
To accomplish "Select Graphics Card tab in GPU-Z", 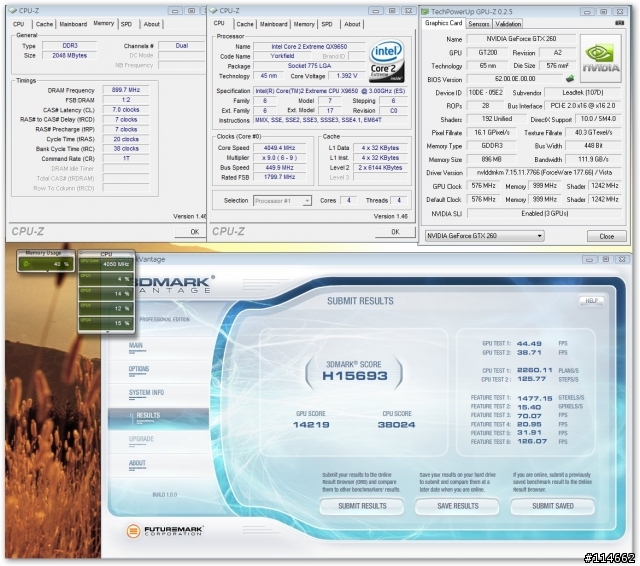I will coord(443,23).
